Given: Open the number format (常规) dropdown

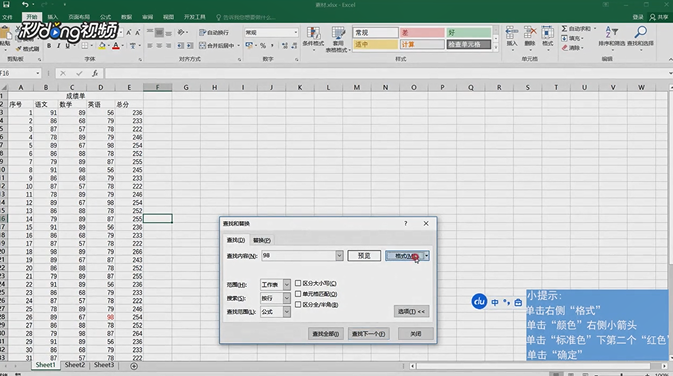Looking at the screenshot, I should (296, 33).
